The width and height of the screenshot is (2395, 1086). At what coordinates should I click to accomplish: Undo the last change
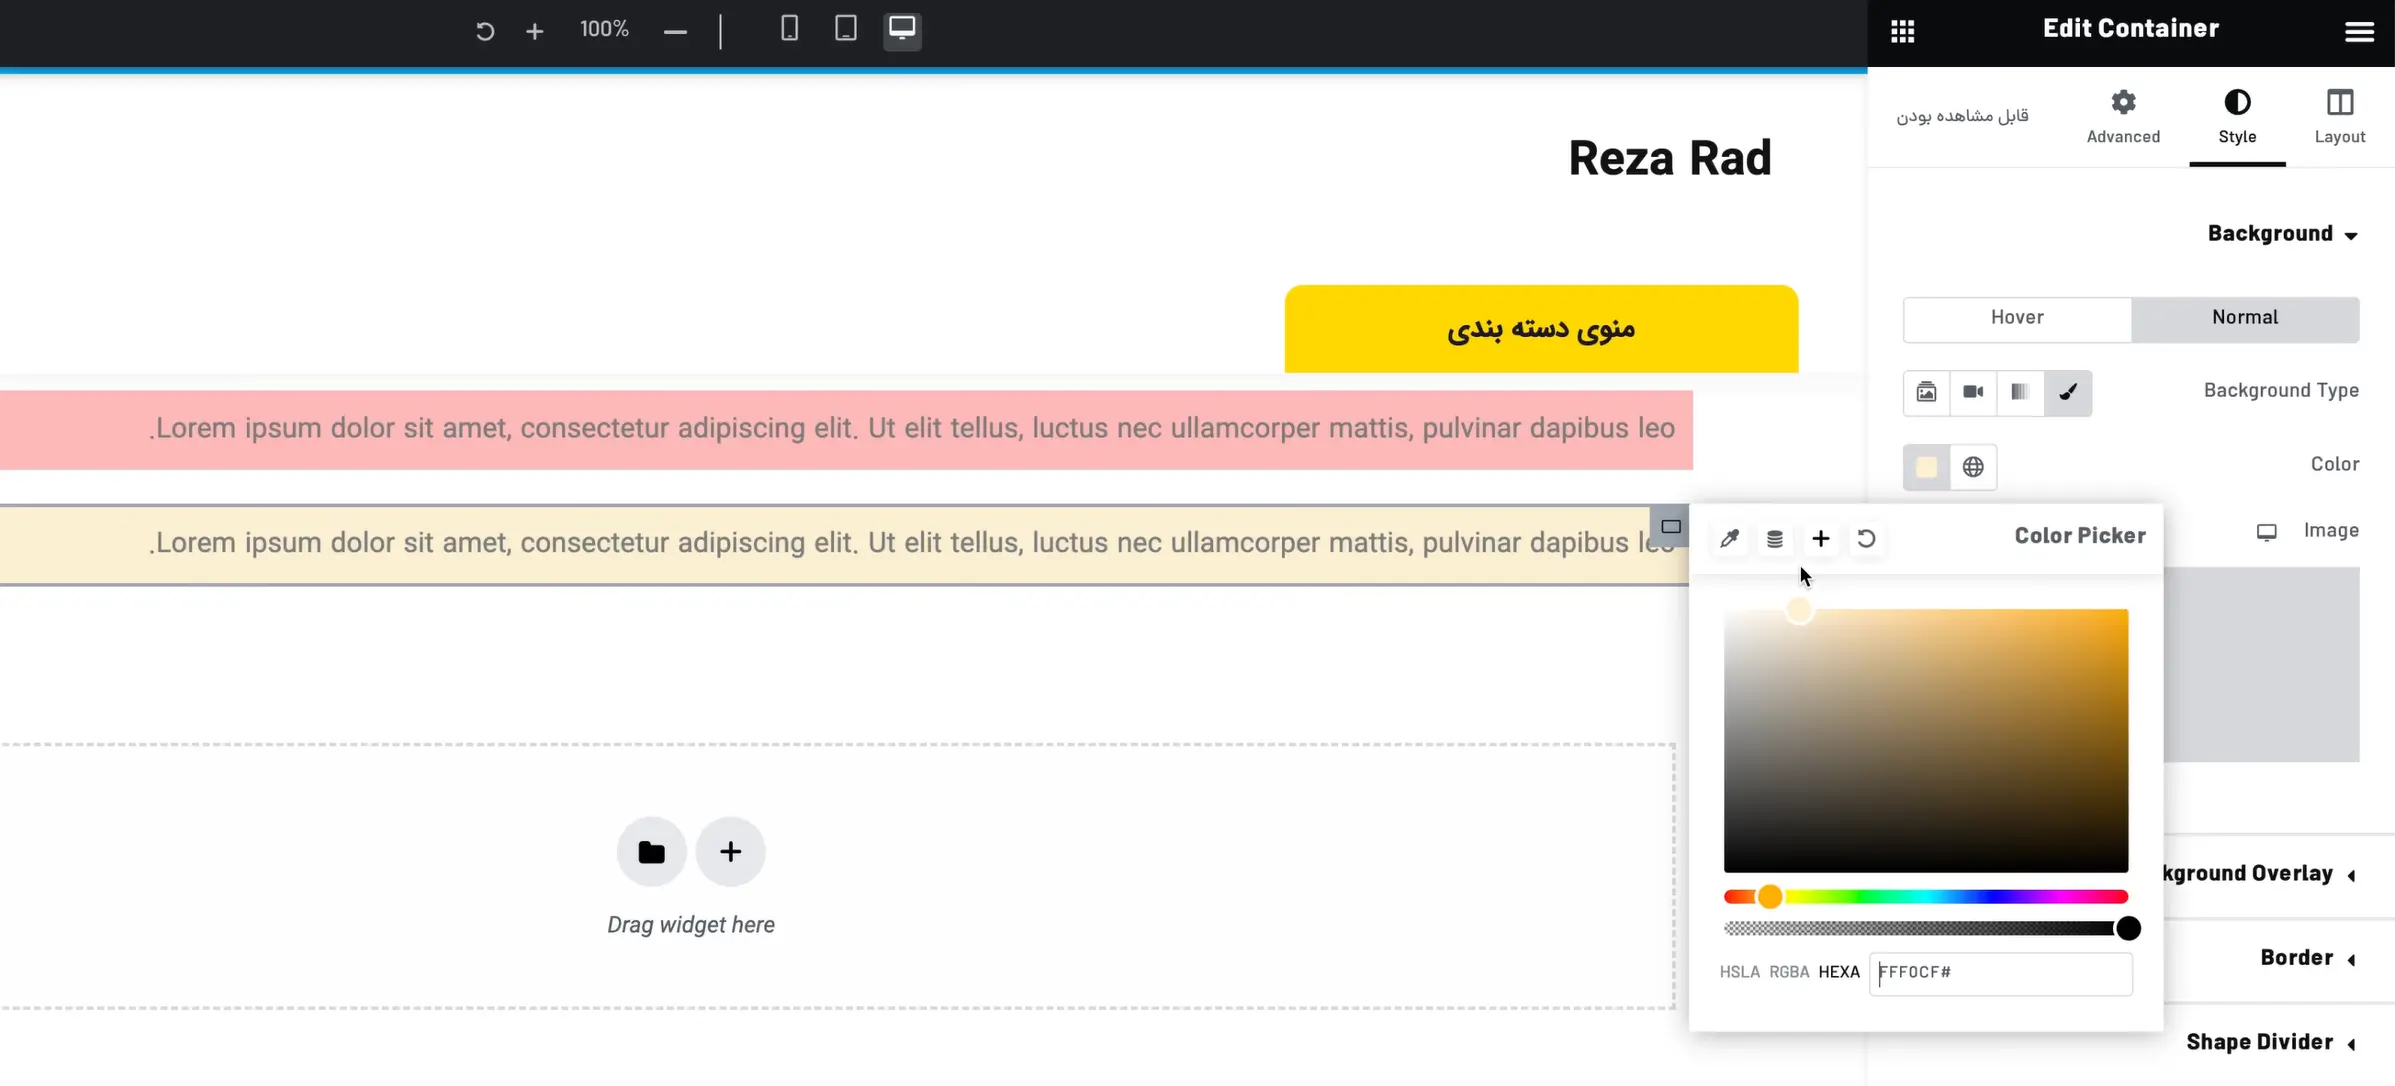coord(484,31)
